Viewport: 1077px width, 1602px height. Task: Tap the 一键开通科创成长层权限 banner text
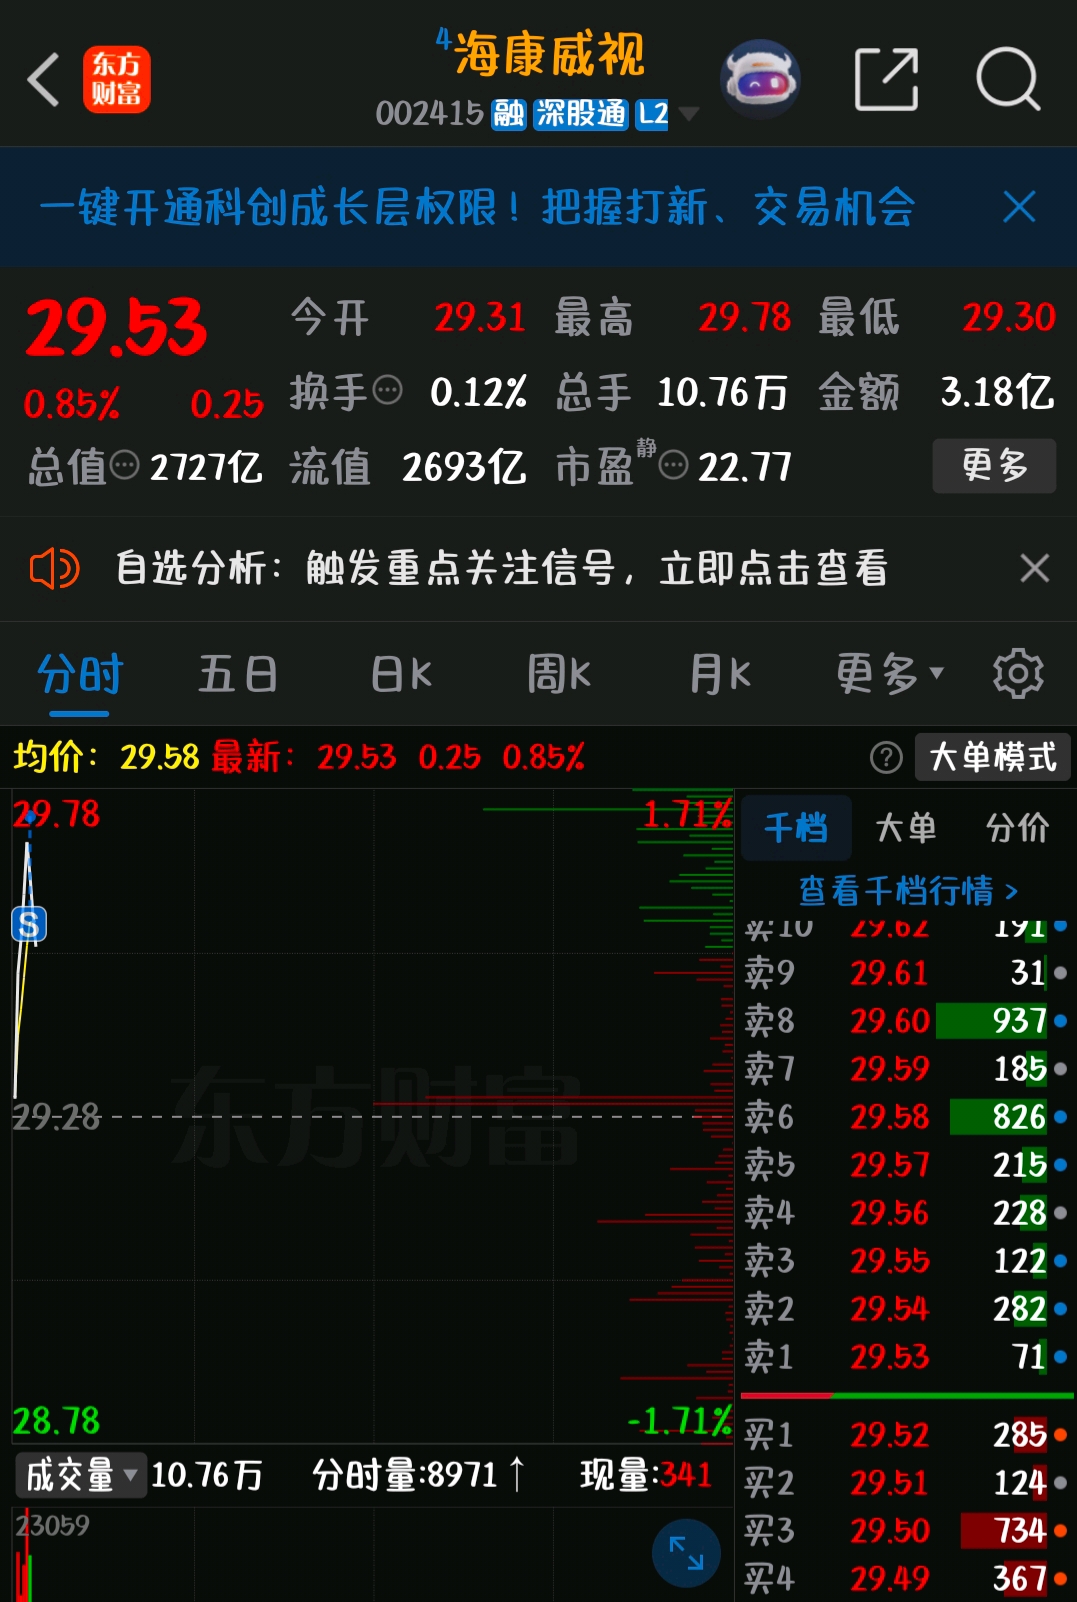coord(477,207)
